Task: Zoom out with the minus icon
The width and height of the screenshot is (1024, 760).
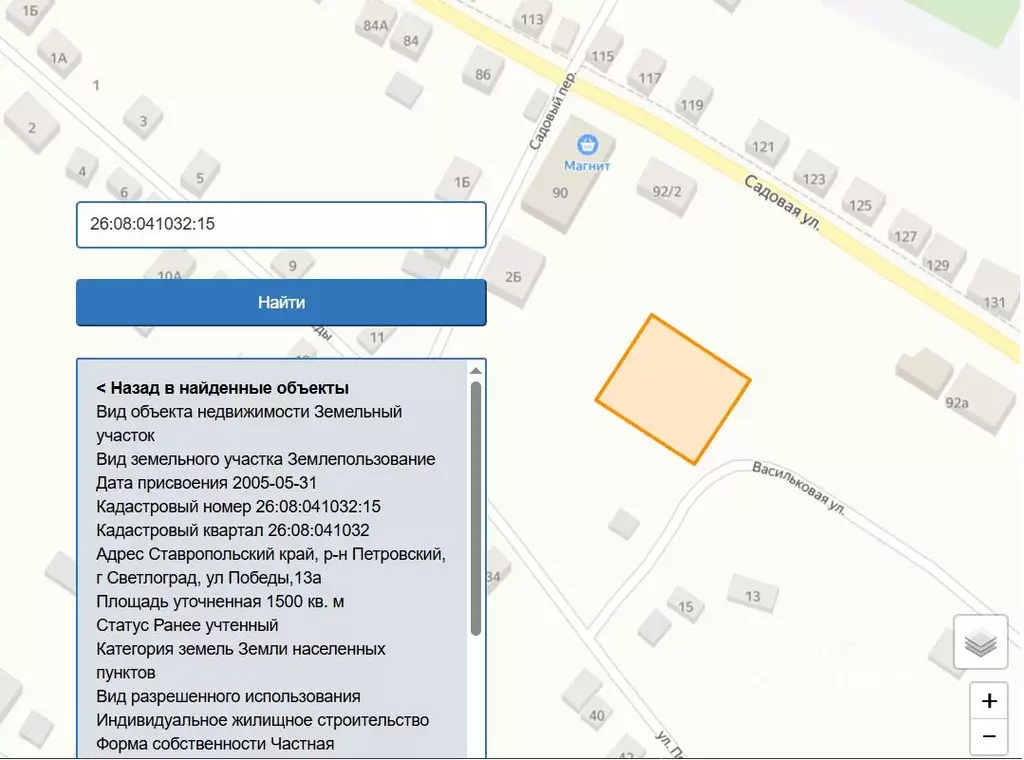Action: [x=988, y=736]
